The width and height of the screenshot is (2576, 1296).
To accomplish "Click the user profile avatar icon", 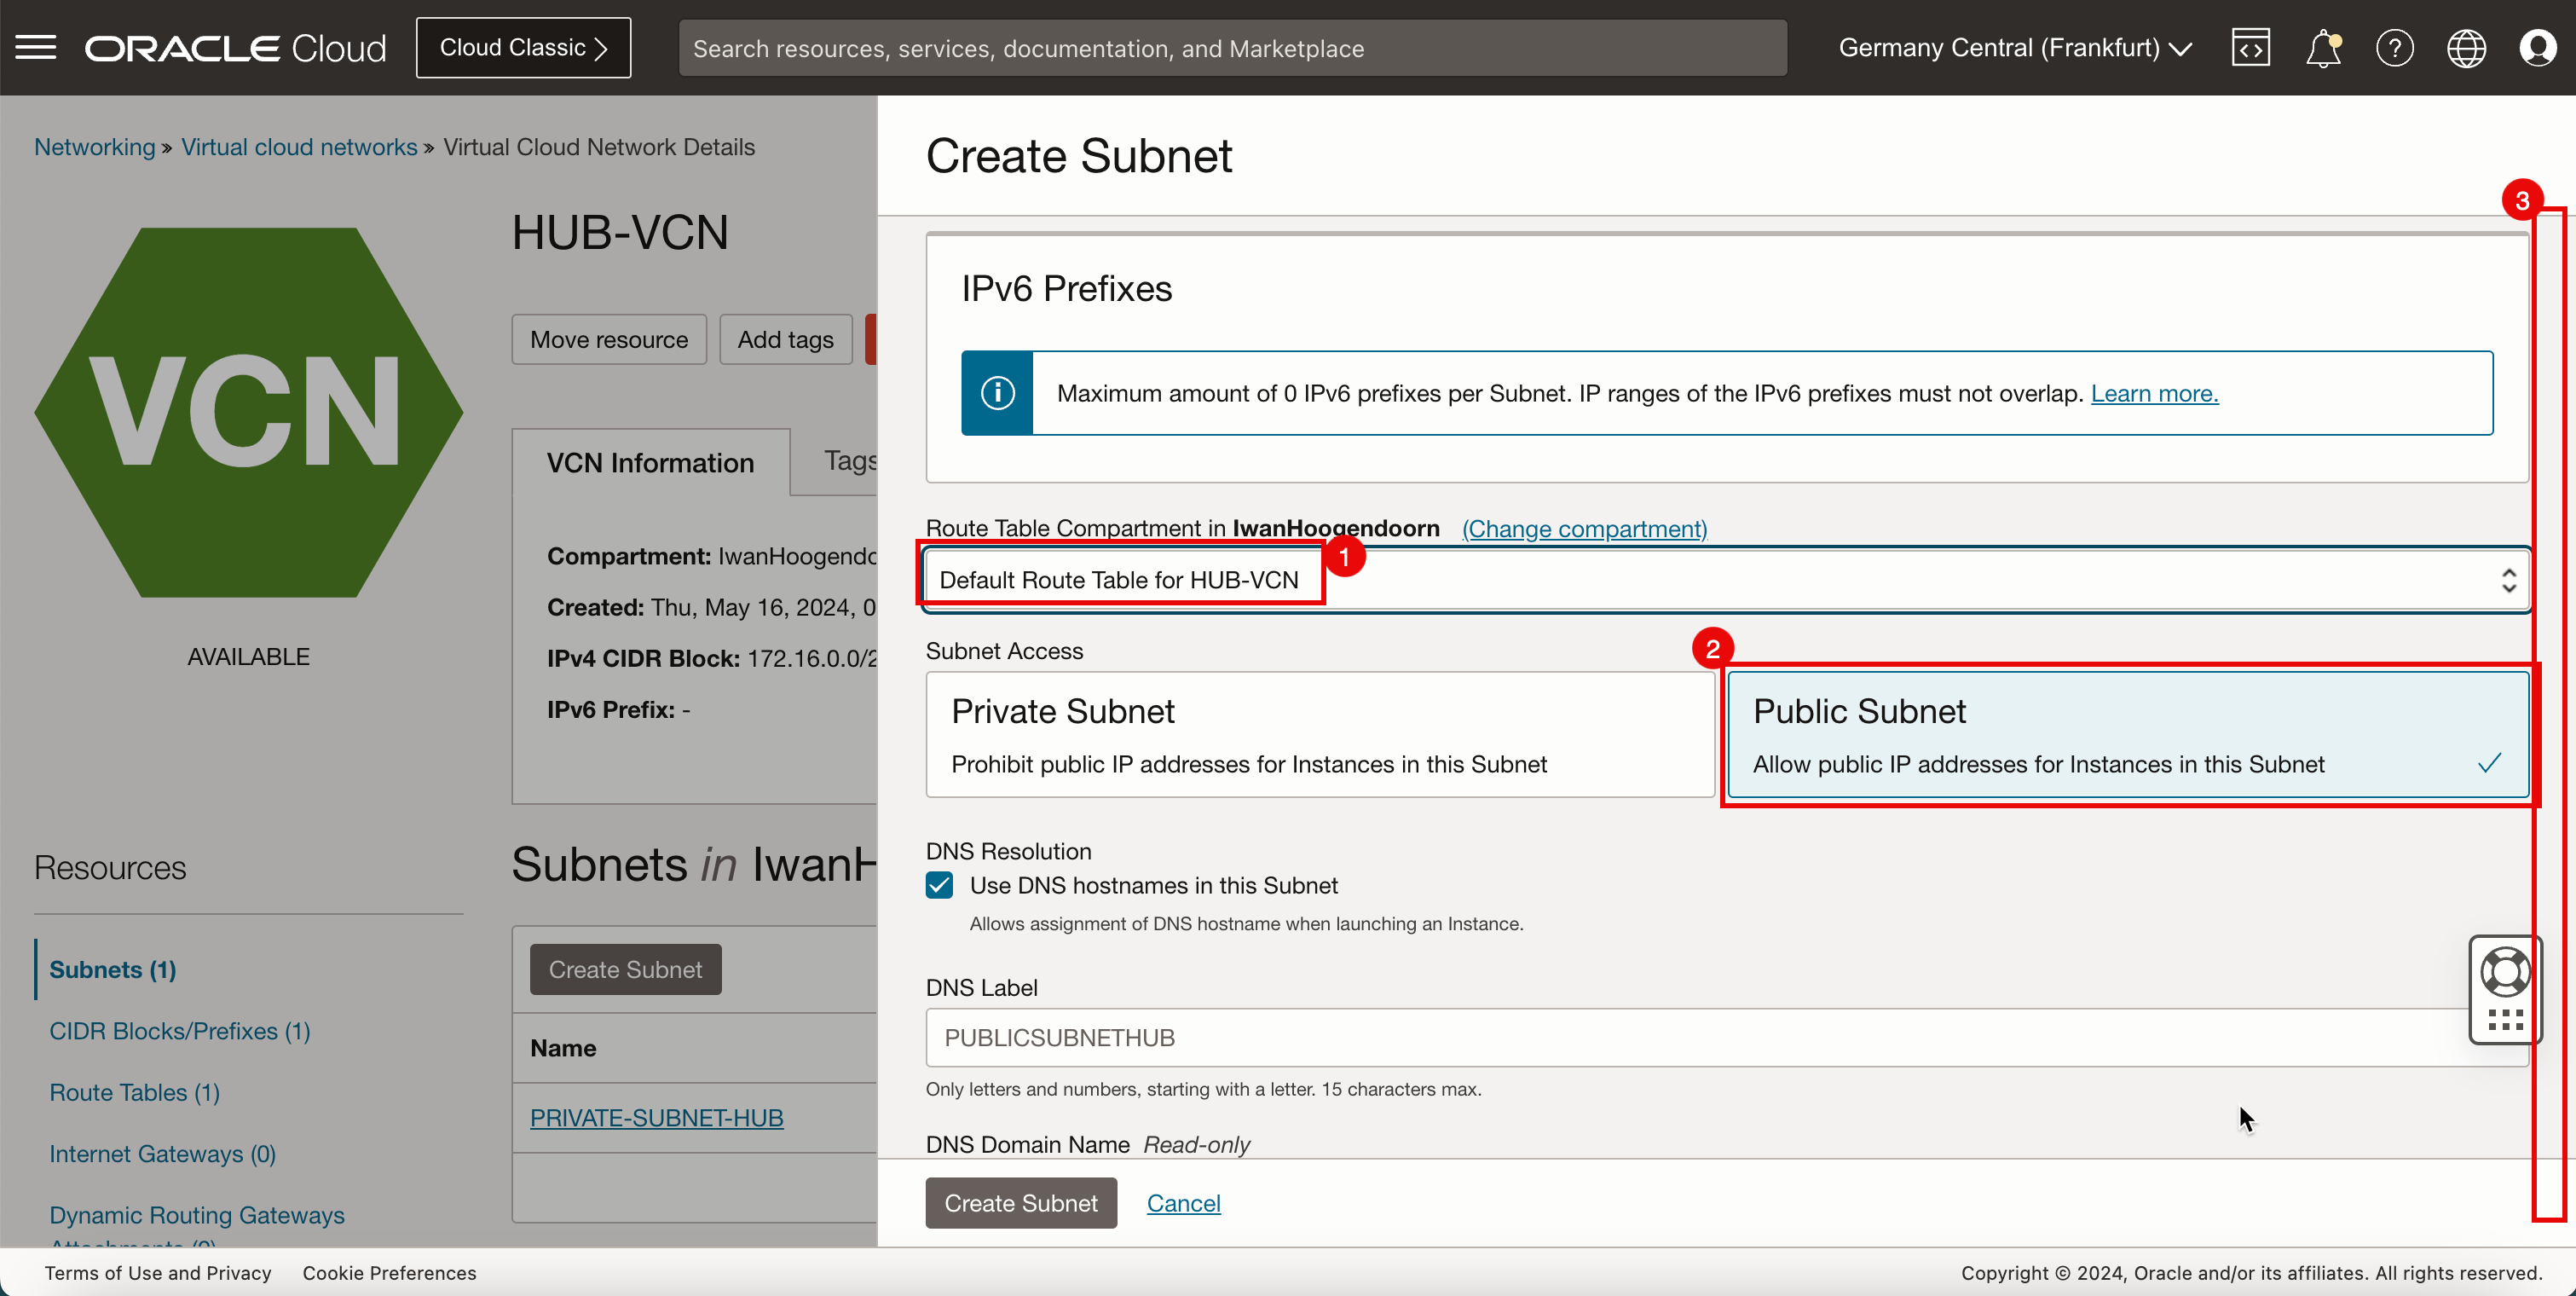I will point(2538,48).
